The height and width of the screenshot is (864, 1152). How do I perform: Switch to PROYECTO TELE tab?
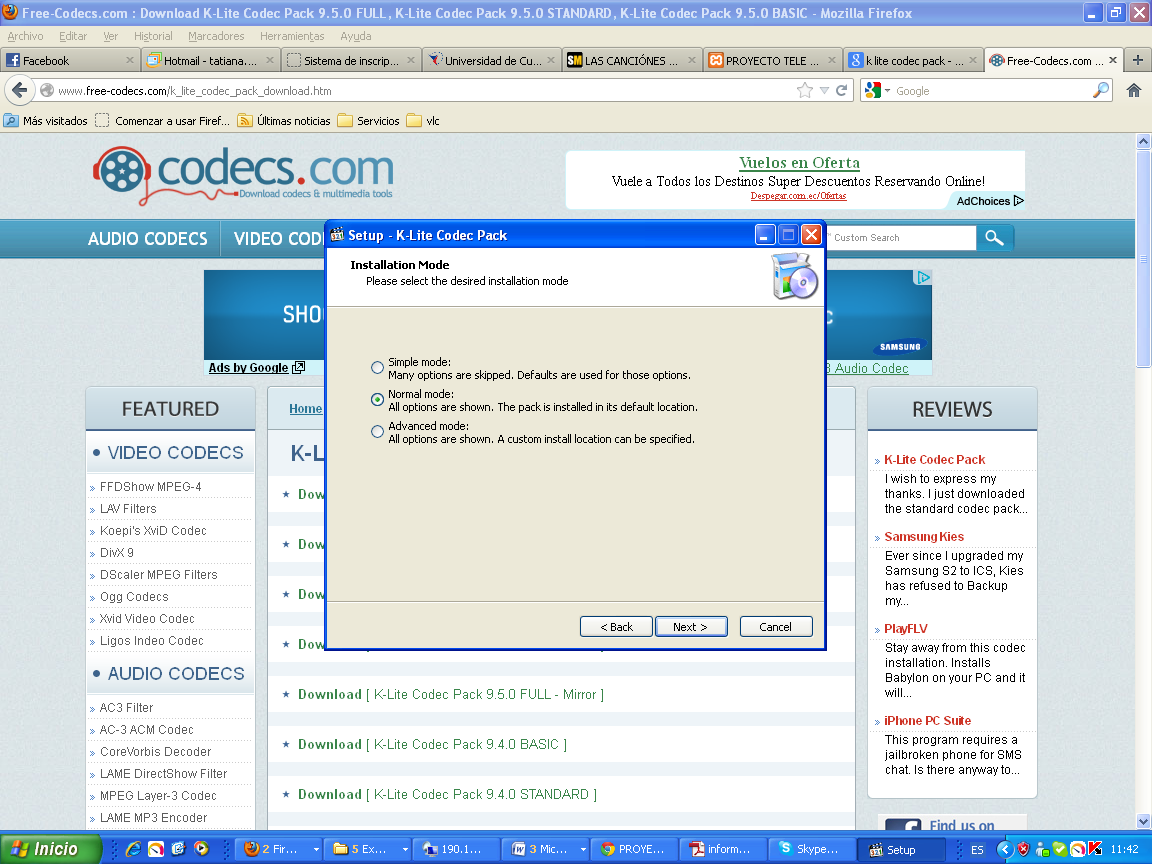(x=773, y=60)
